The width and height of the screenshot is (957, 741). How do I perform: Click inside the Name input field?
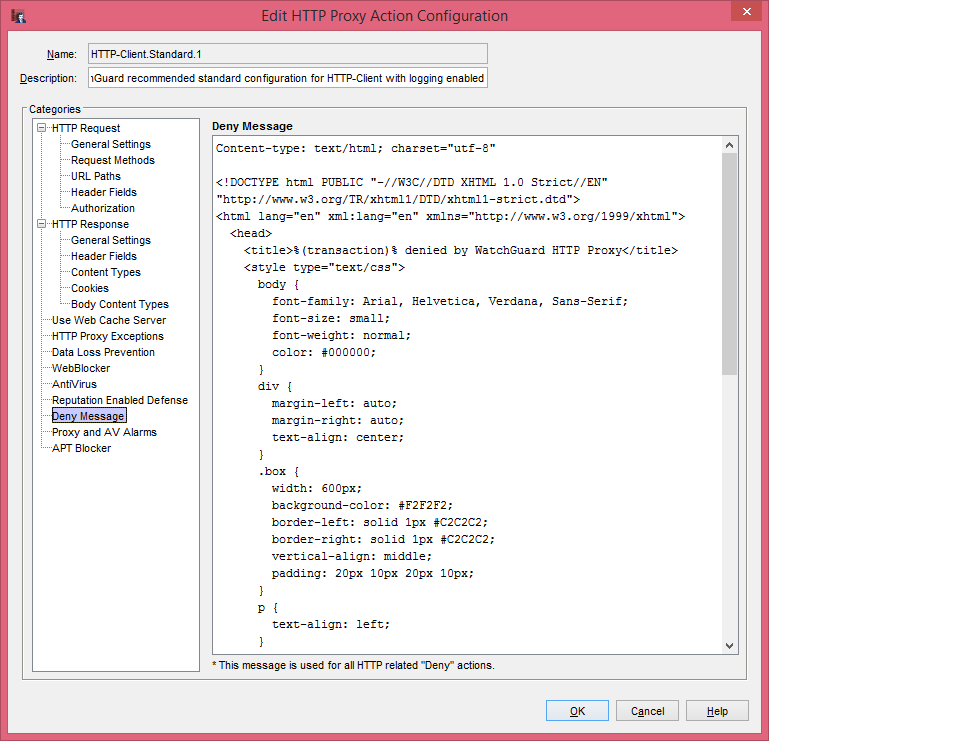pyautogui.click(x=286, y=53)
